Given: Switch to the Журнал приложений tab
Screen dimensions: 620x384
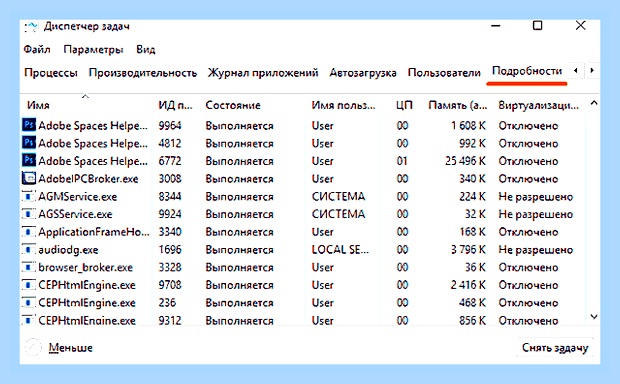Looking at the screenshot, I should (x=263, y=73).
